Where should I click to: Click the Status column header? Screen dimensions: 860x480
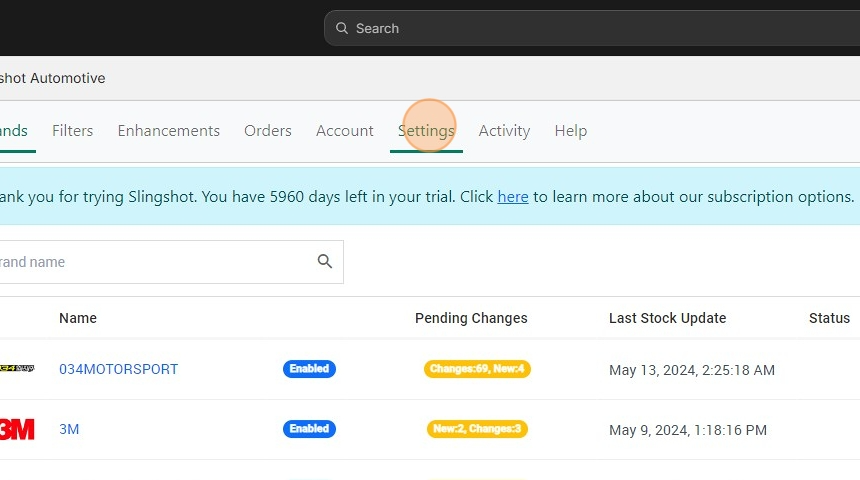point(829,318)
